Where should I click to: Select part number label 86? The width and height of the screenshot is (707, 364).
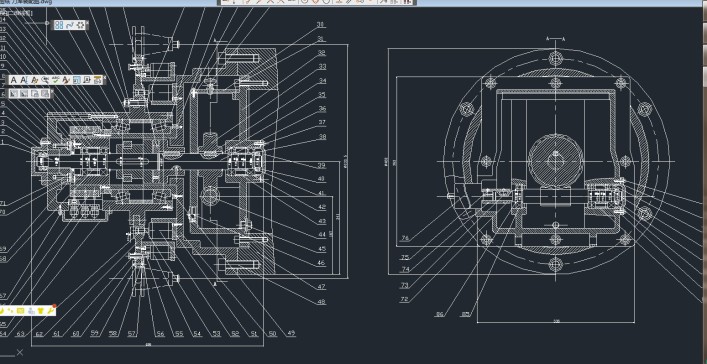coord(440,314)
